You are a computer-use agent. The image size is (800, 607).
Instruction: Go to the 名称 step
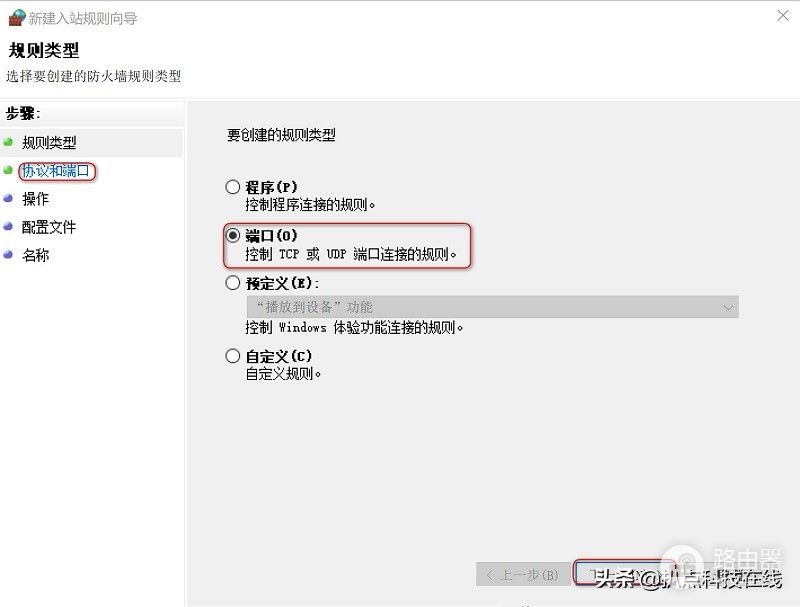(x=35, y=255)
